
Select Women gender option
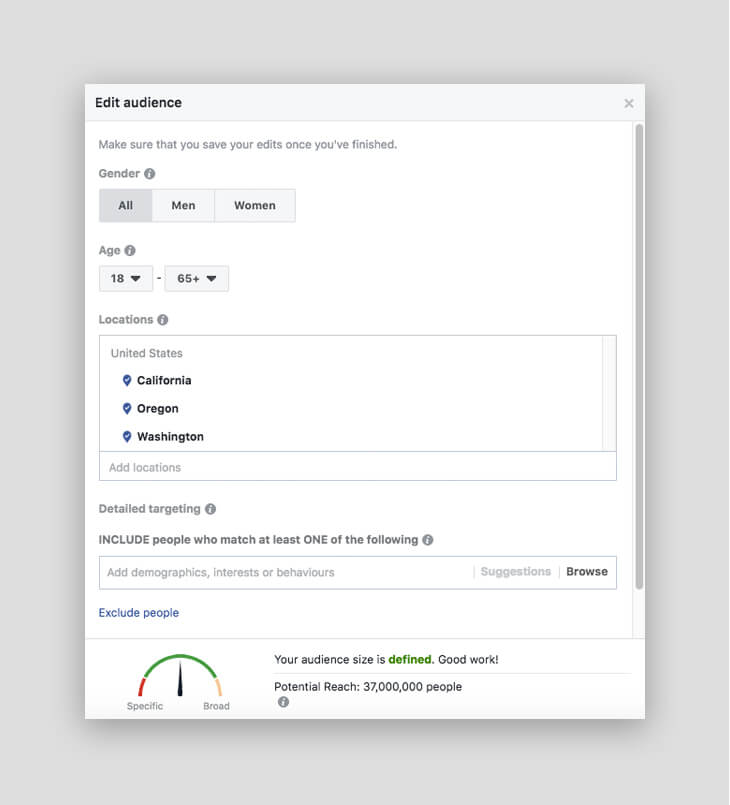pos(255,205)
